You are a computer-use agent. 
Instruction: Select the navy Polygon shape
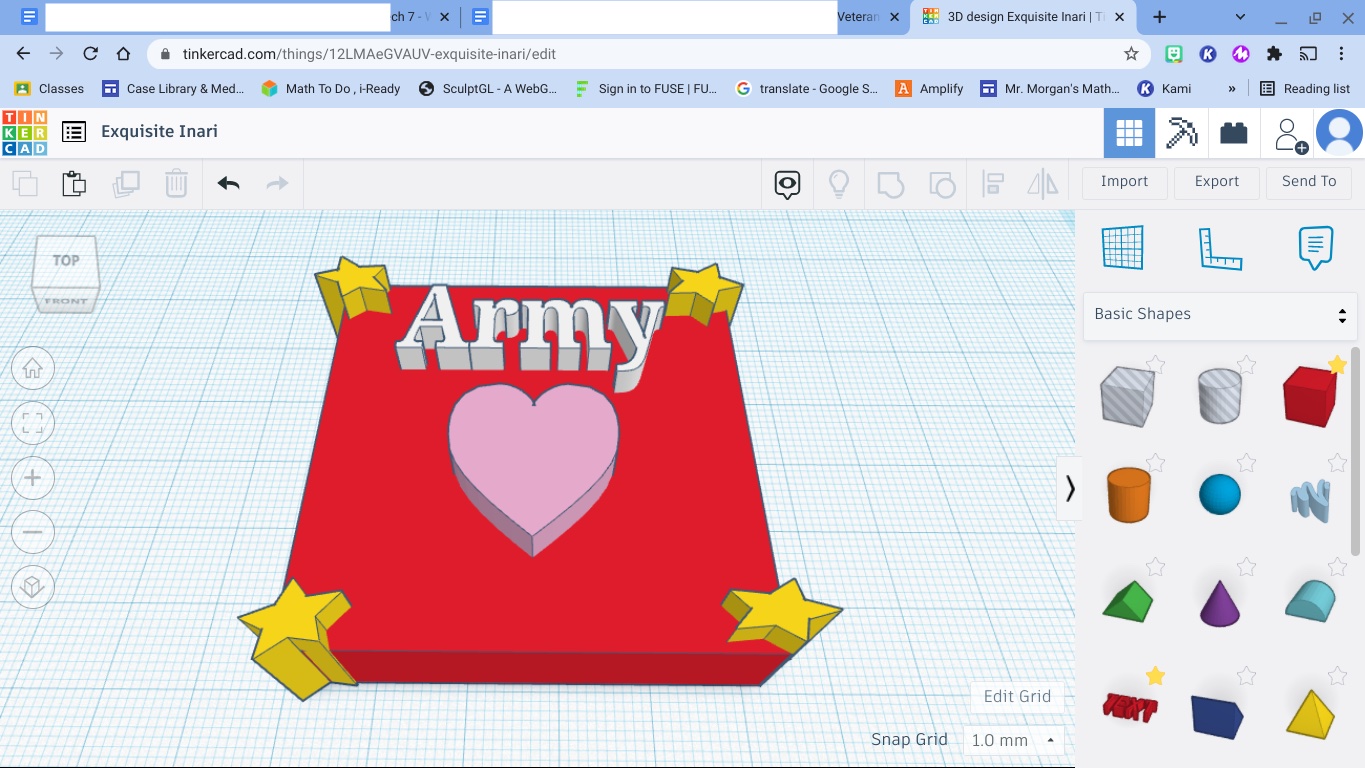tap(1218, 716)
